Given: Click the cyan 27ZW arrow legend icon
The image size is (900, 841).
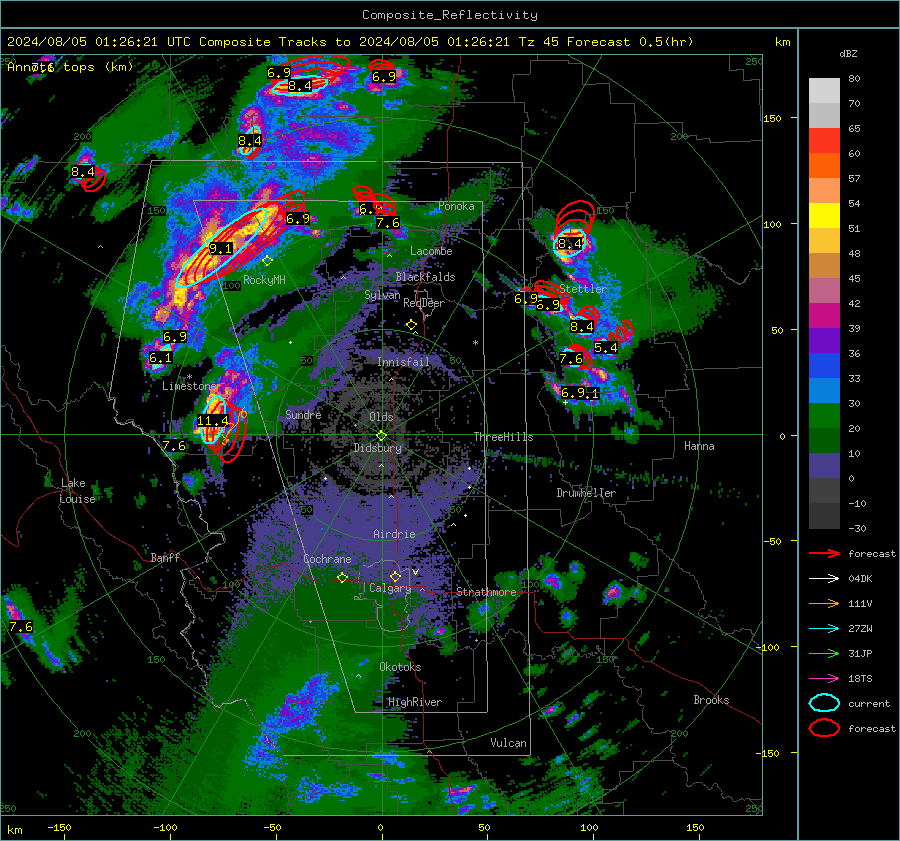Looking at the screenshot, I should pos(824,629).
